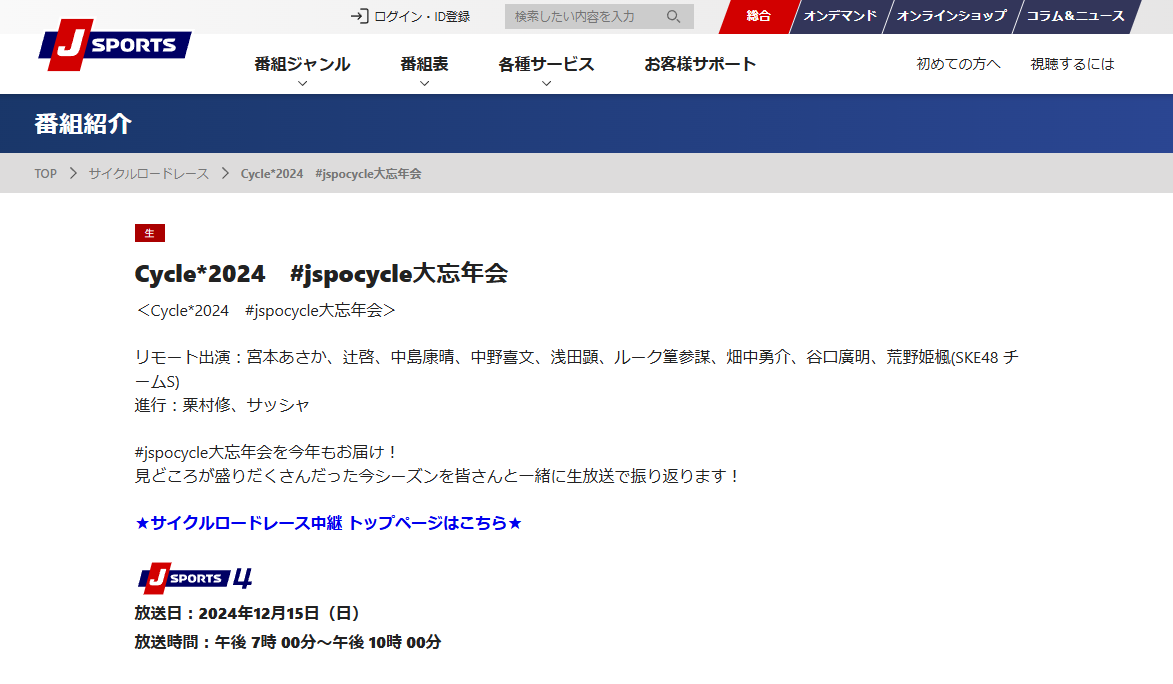Screen dimensions: 1173x684
Task: Open the オンラインショップ tab
Action: point(951,16)
